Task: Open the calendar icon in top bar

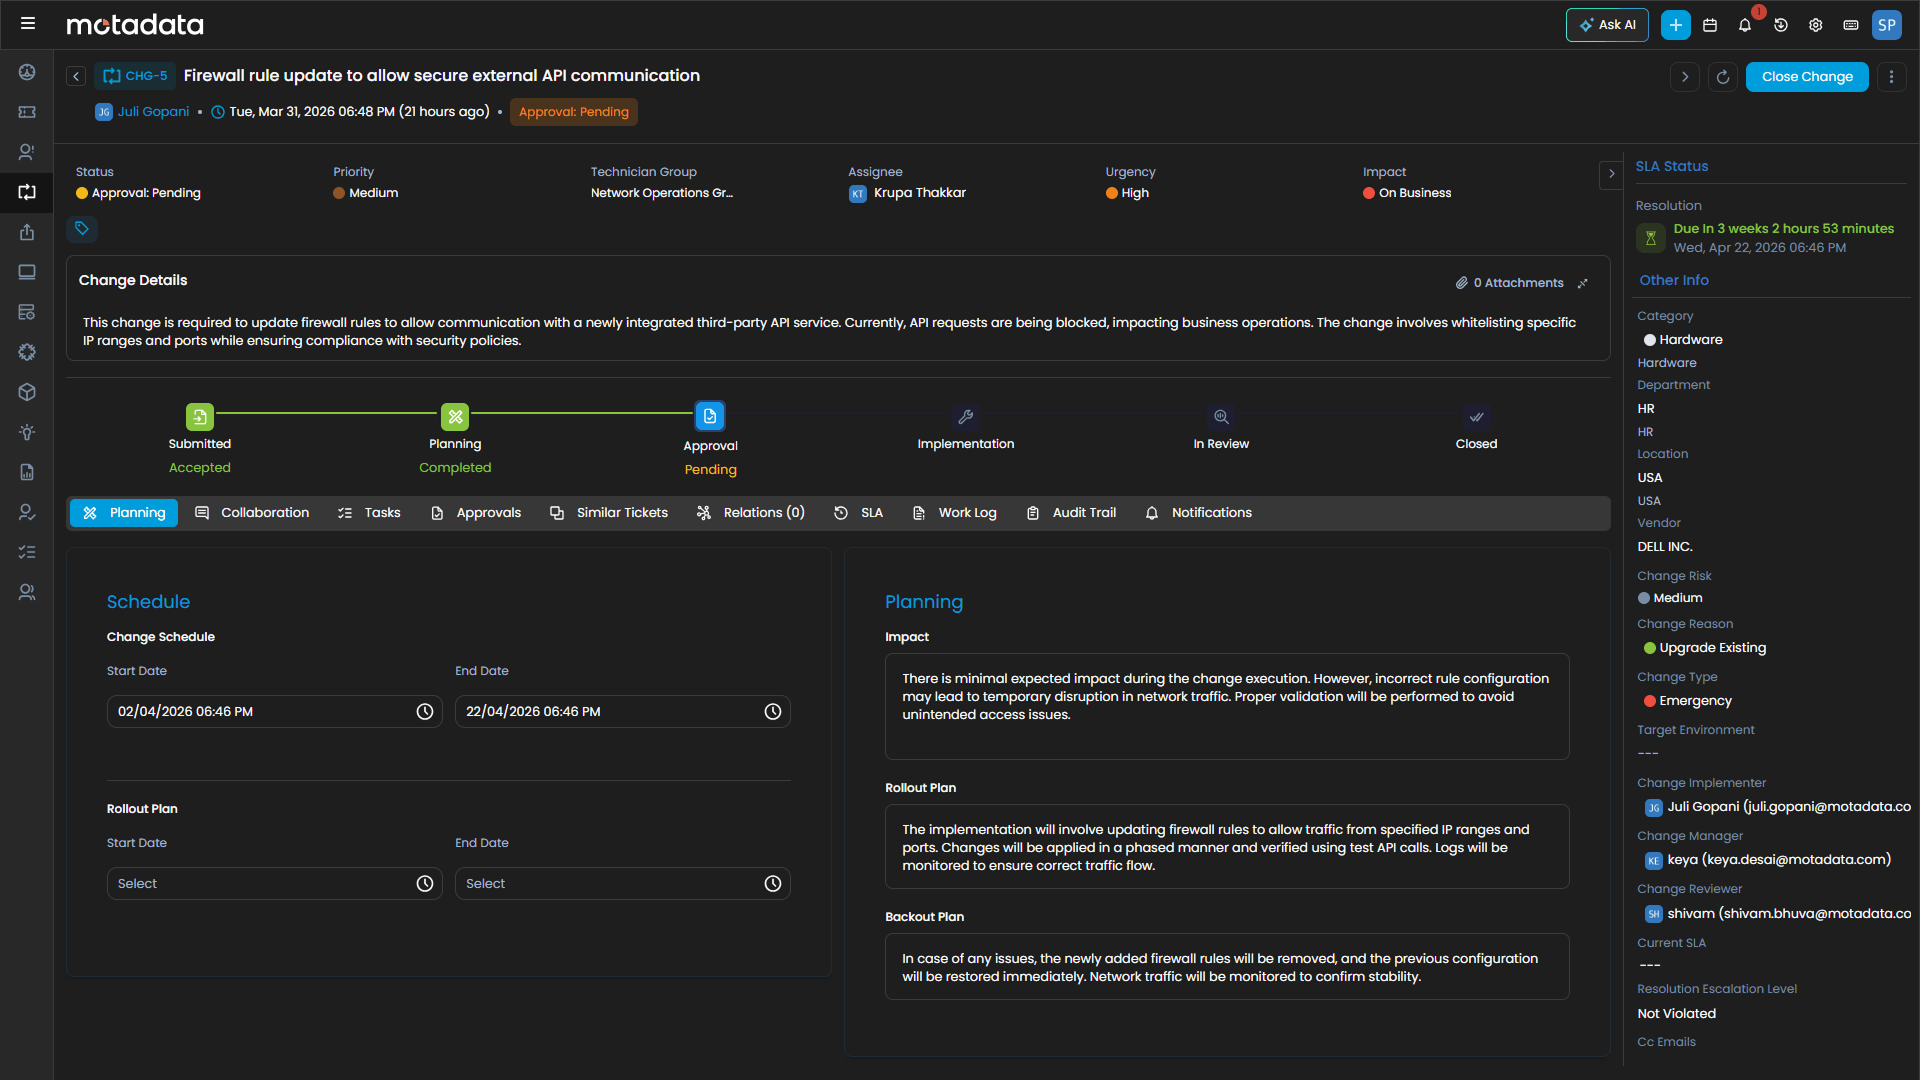Action: point(1710,25)
